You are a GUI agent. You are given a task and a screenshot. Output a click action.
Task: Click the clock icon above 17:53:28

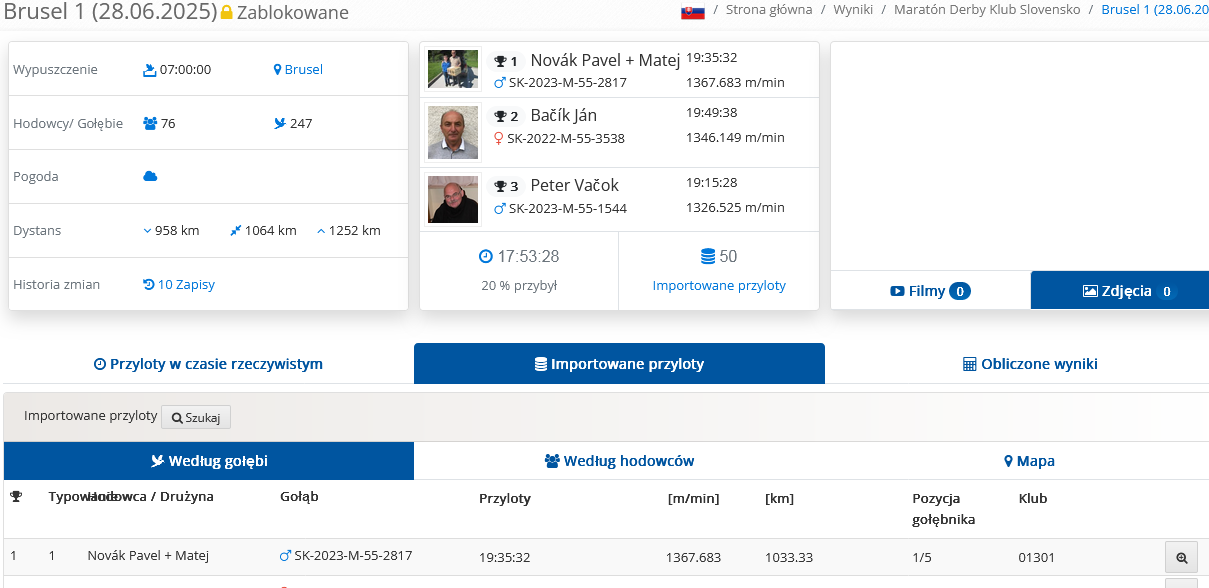click(x=486, y=257)
